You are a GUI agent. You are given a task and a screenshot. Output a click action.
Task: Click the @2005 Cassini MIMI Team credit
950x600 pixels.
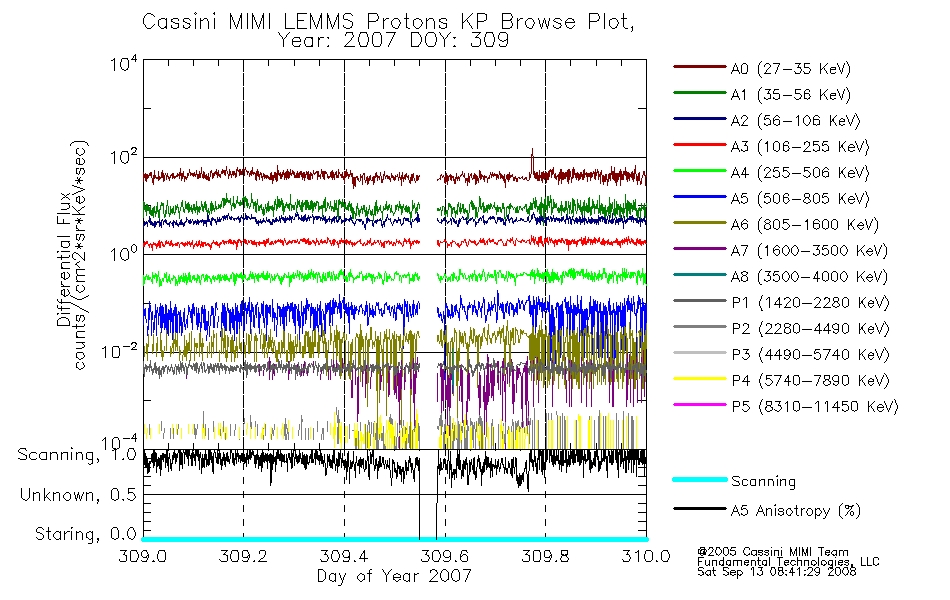click(x=772, y=552)
